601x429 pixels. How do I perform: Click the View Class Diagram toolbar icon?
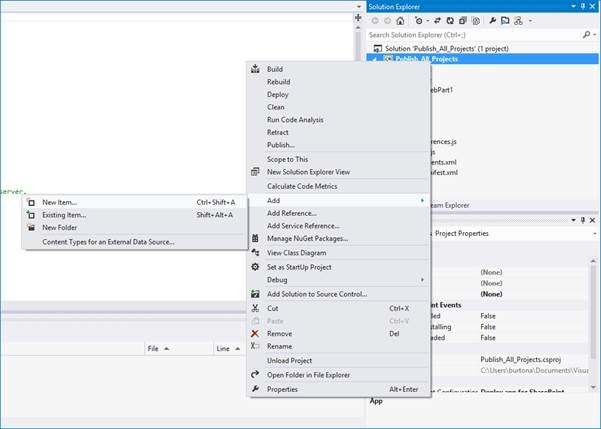(518, 21)
